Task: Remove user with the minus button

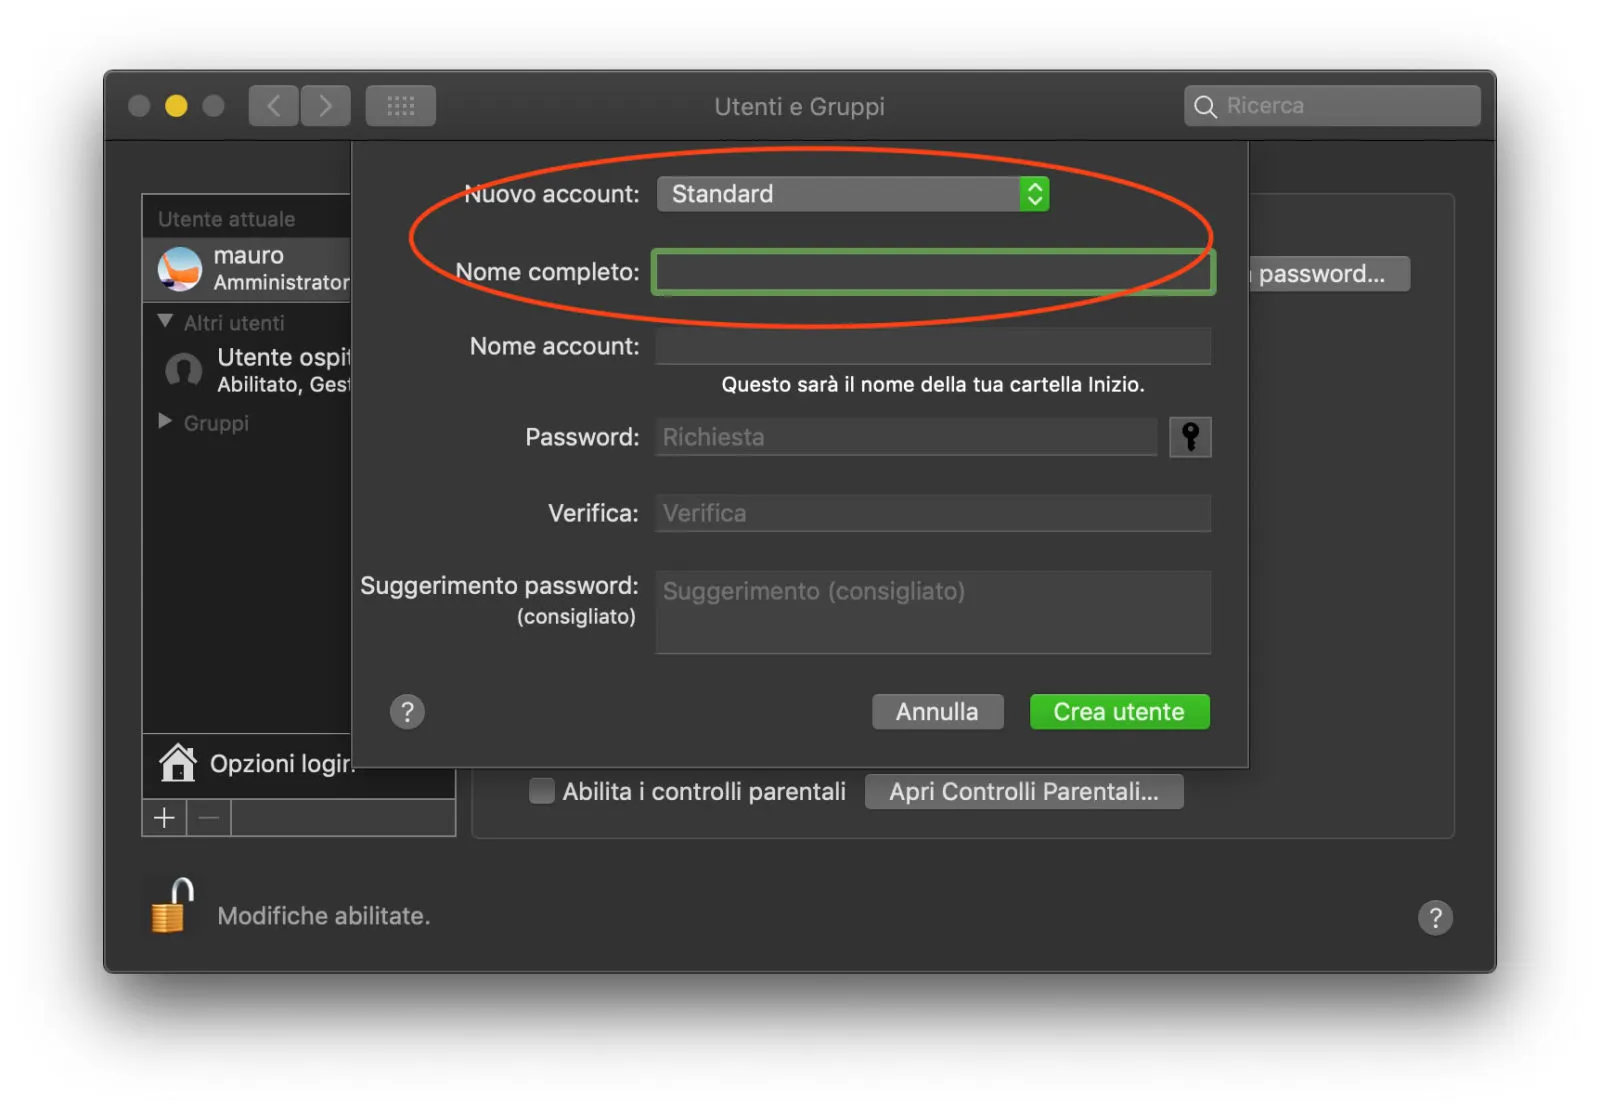Action: pyautogui.click(x=209, y=818)
